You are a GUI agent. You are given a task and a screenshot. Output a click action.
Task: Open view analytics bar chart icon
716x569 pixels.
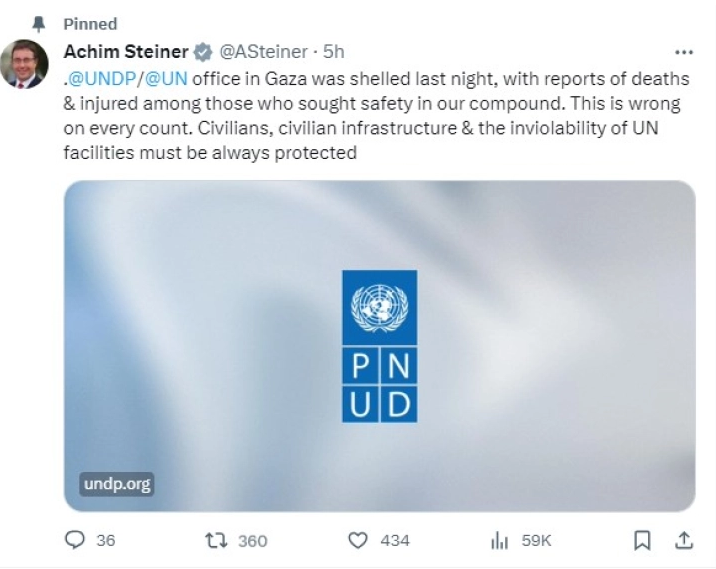click(x=500, y=540)
